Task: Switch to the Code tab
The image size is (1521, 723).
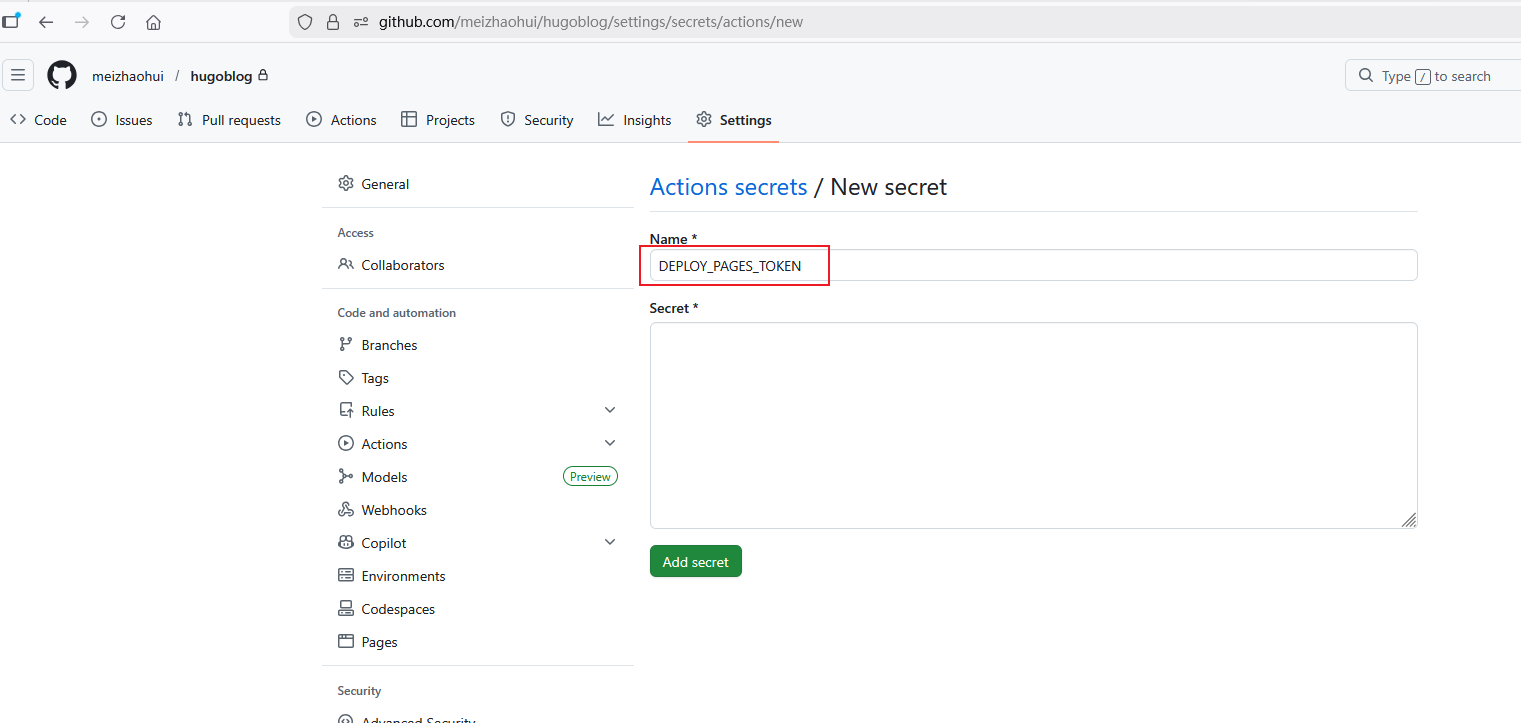Action: 38,120
